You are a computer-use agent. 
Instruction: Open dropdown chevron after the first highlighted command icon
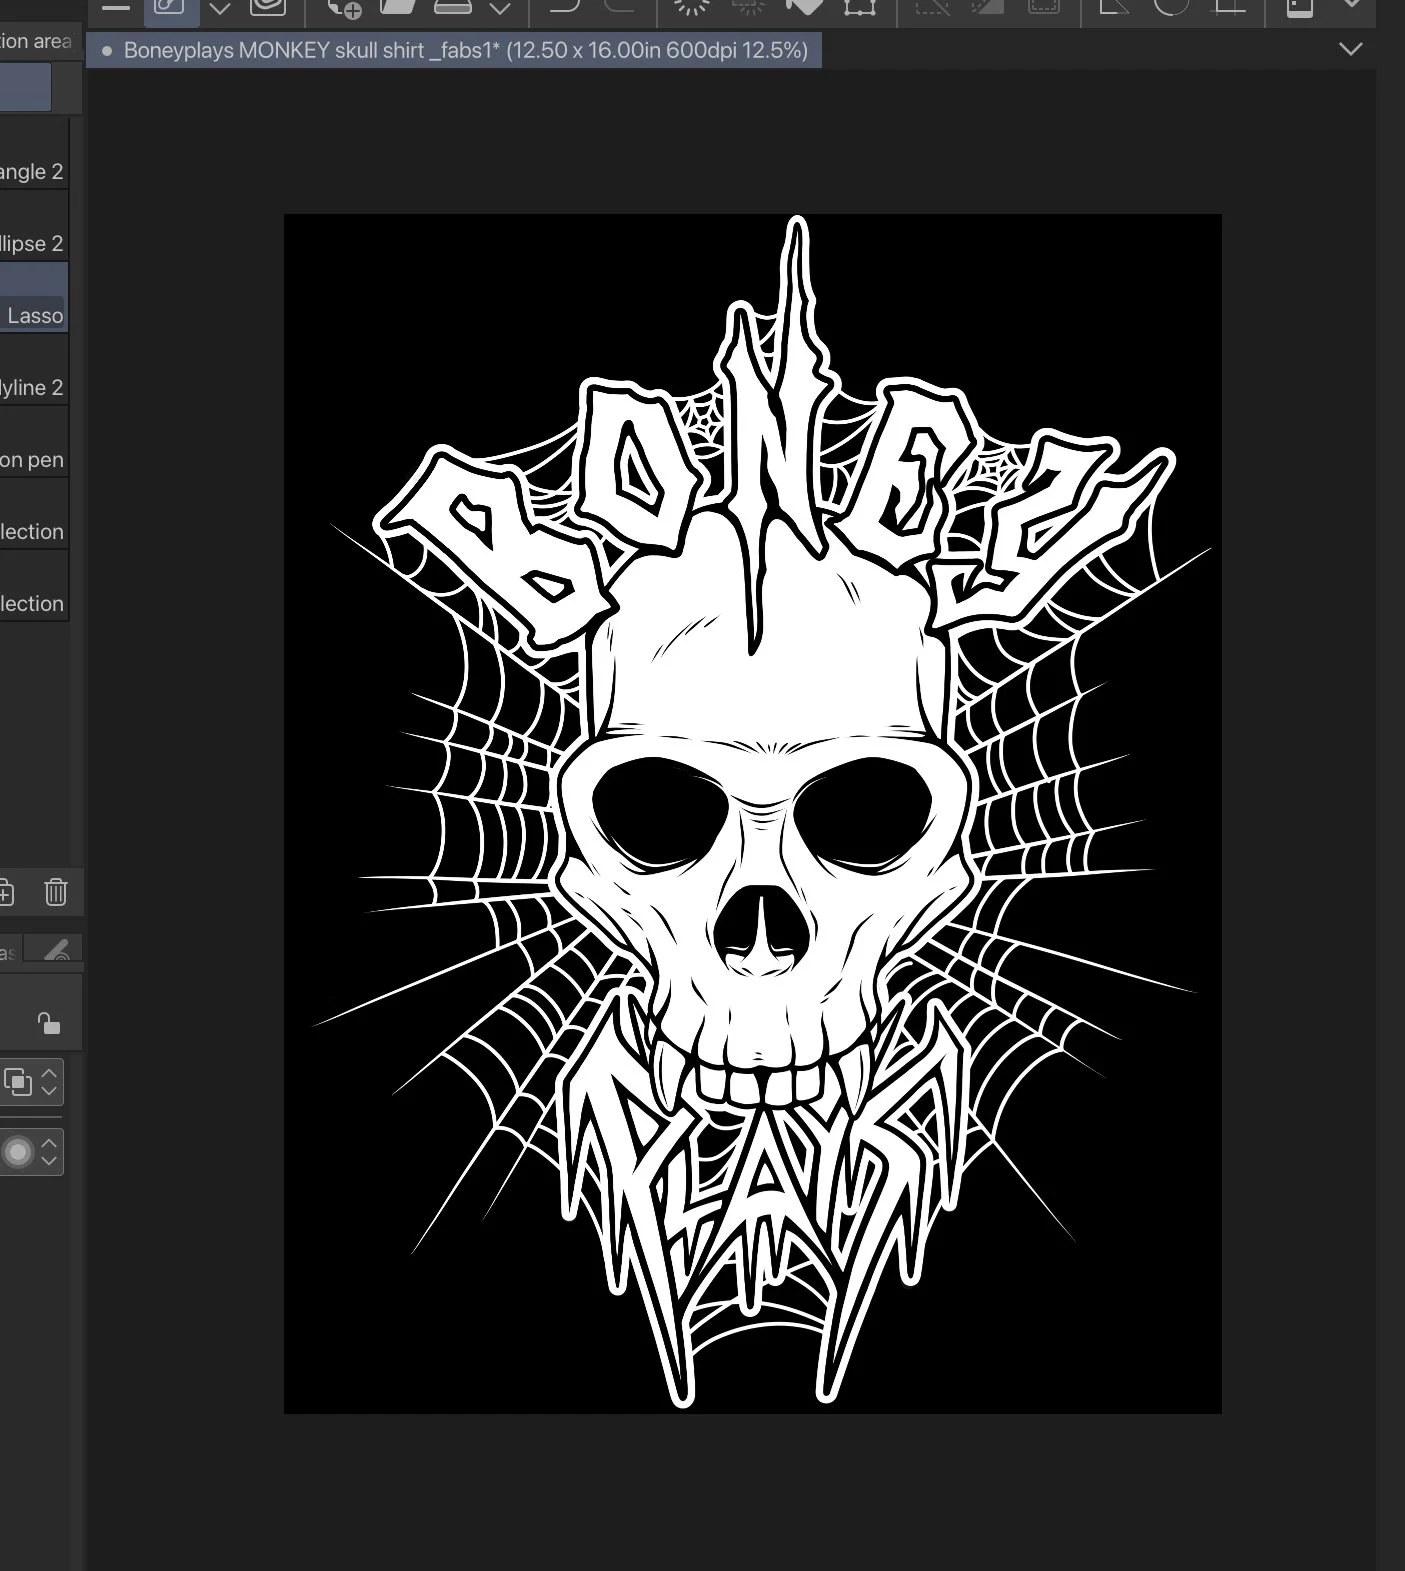point(220,9)
